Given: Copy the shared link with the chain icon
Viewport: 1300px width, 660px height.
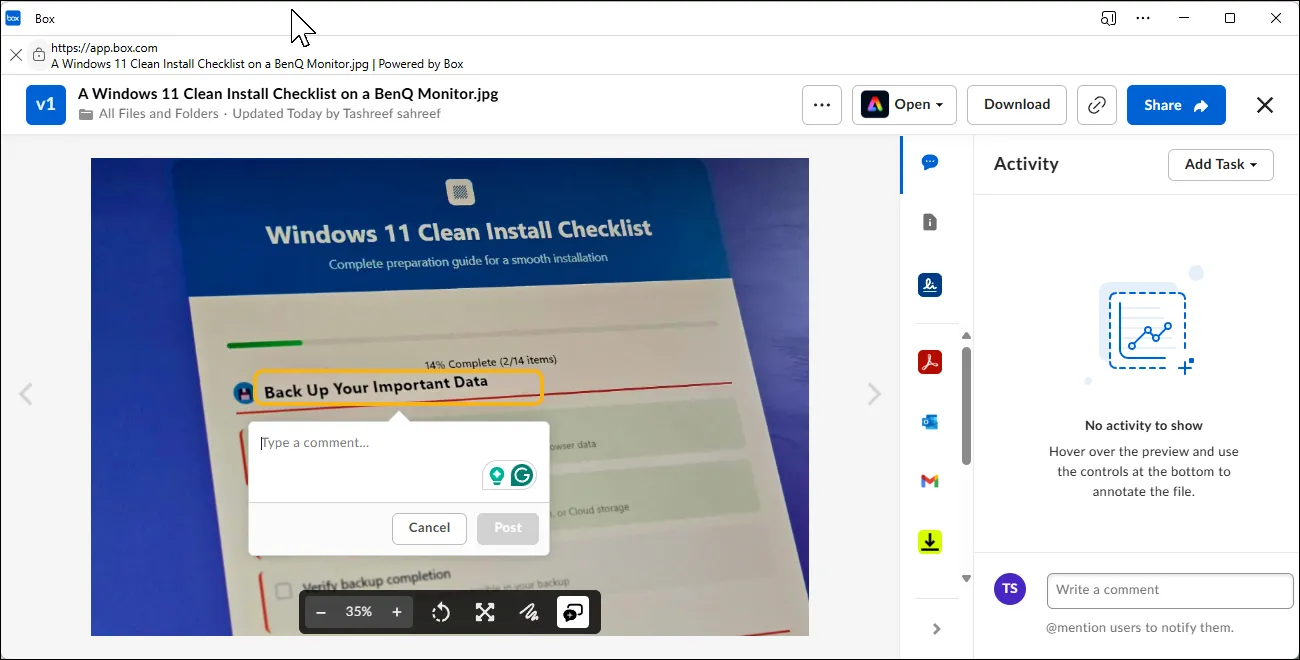Looking at the screenshot, I should click(1097, 105).
